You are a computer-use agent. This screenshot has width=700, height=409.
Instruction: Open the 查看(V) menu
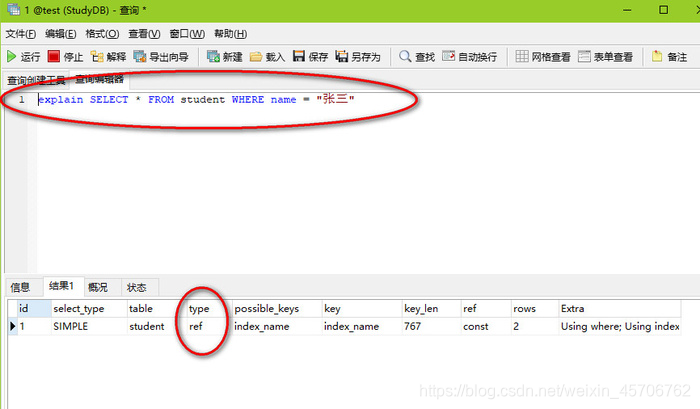(x=144, y=34)
